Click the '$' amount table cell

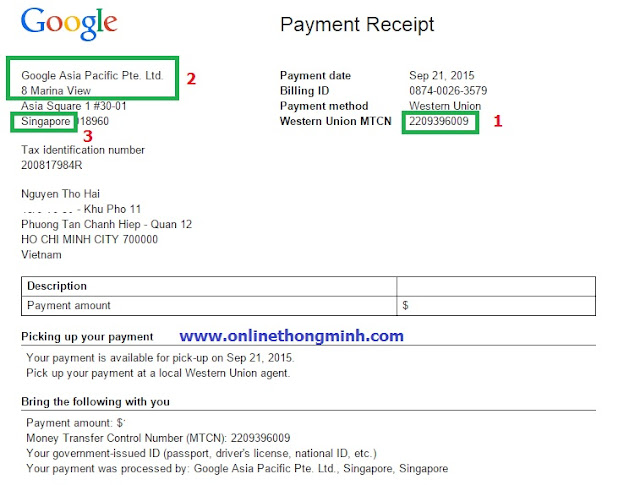tap(496, 306)
